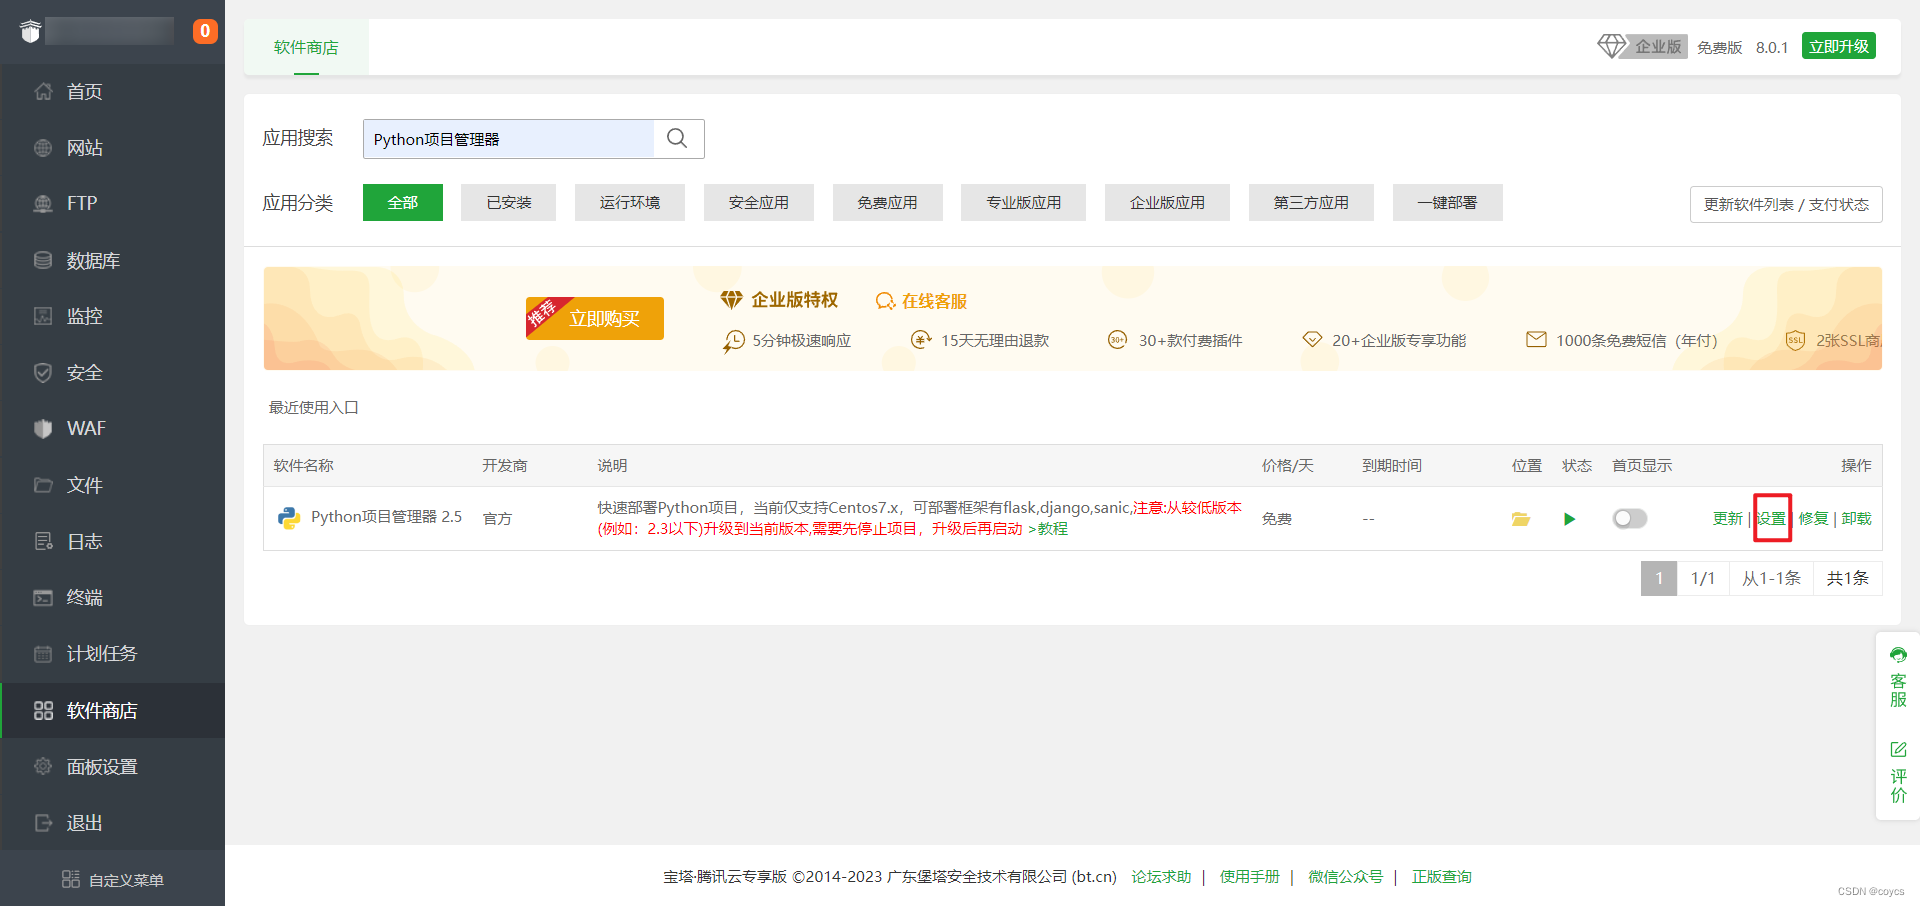Click 最近使用入口 label
This screenshot has width=1920, height=906.
tap(313, 407)
